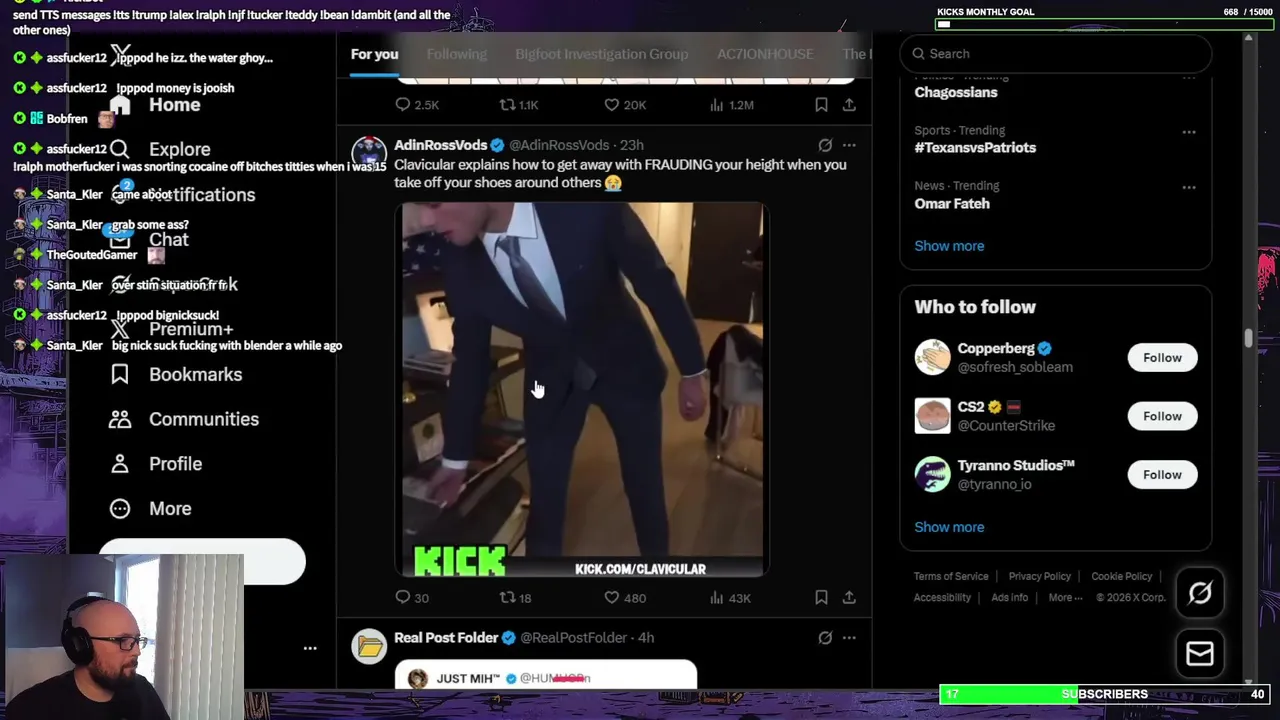Open Profile from sidebar
The image size is (1280, 720).
[x=156, y=464]
